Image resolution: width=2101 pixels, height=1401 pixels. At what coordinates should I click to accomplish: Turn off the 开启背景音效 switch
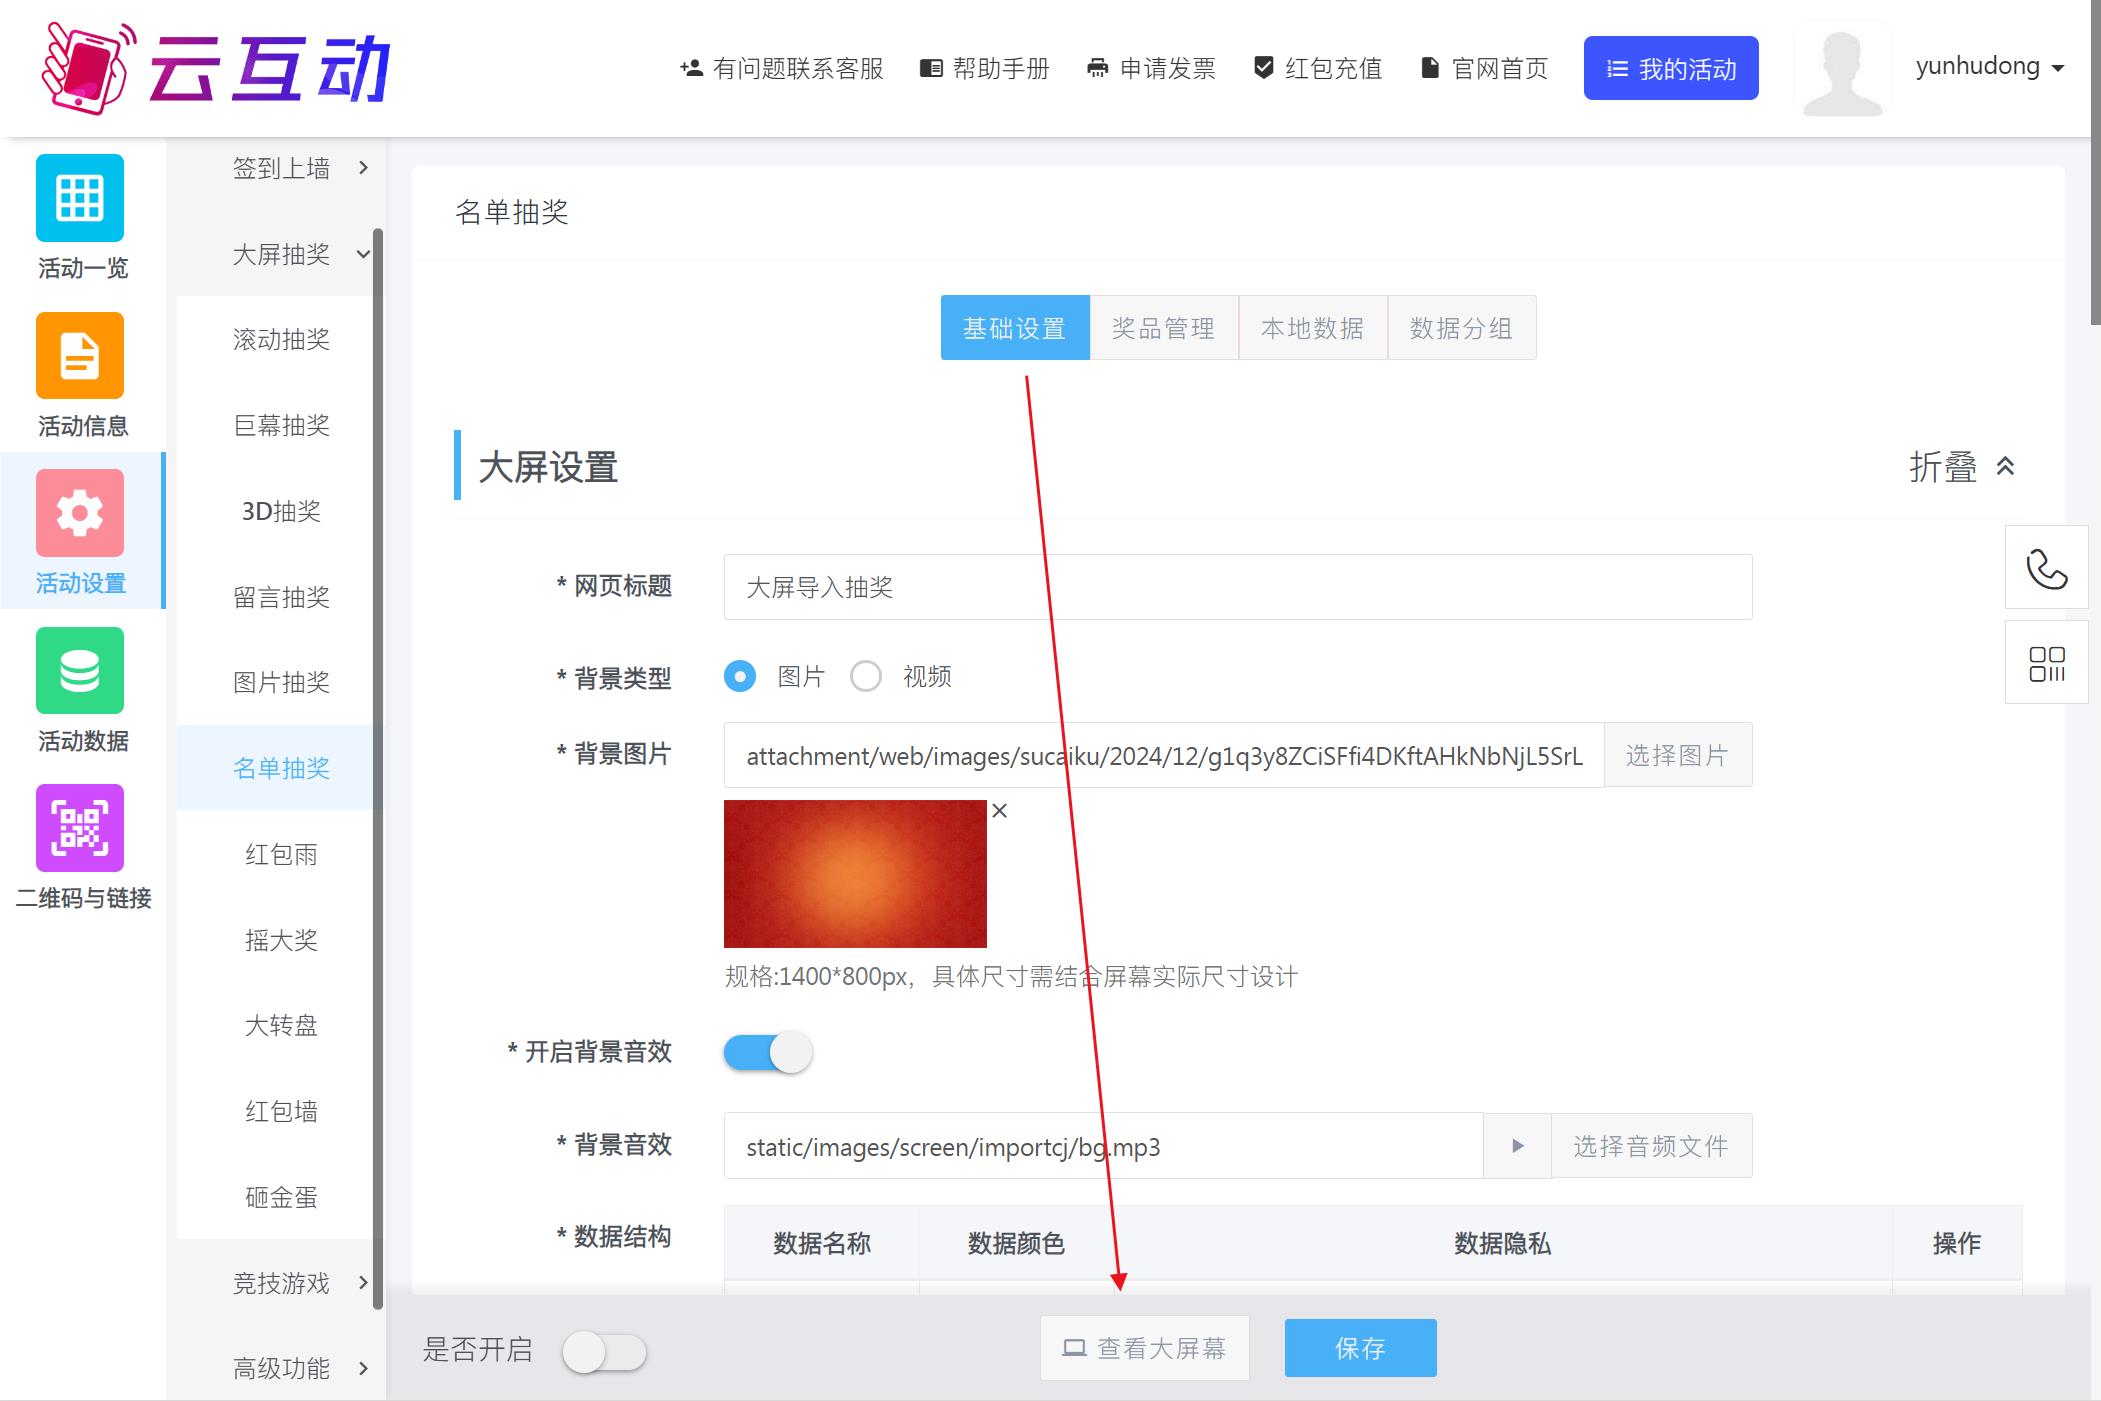click(767, 1052)
